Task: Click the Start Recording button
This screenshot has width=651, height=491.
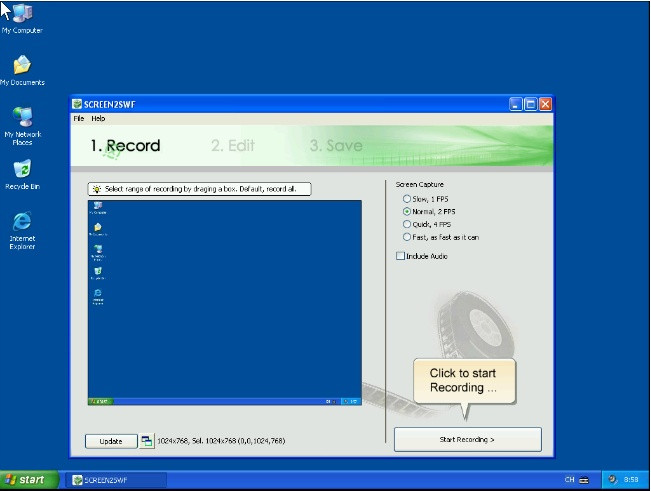Action: 467,439
